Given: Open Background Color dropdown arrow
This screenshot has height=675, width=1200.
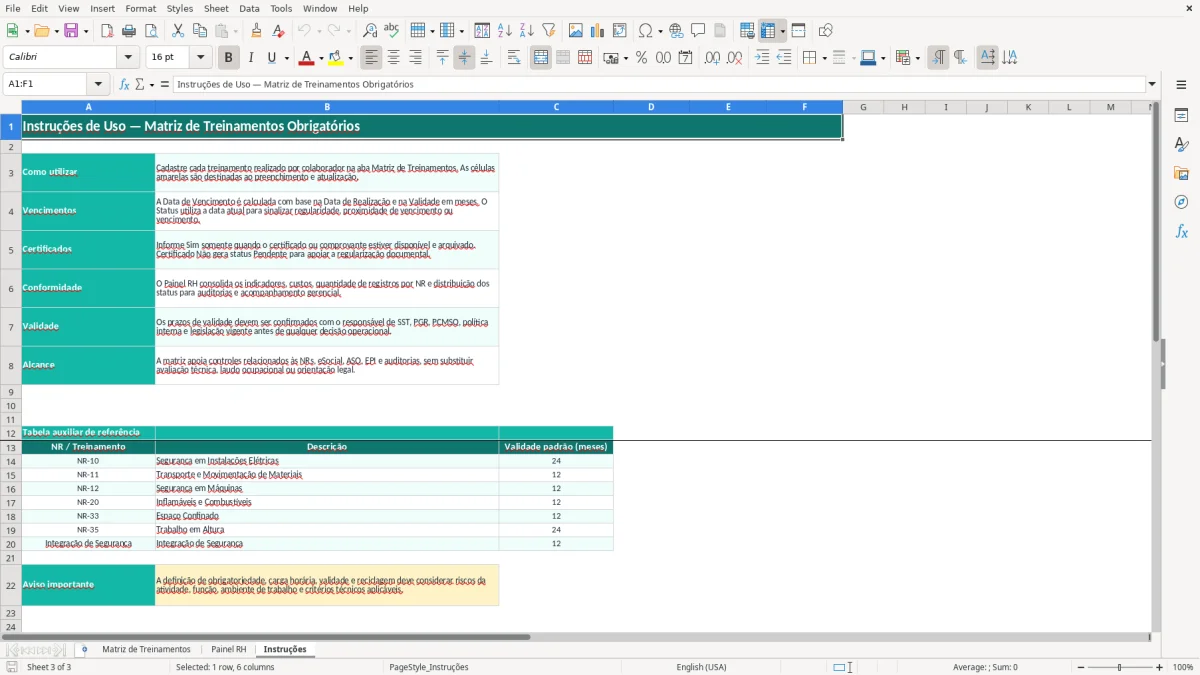Looking at the screenshot, I should click(350, 58).
